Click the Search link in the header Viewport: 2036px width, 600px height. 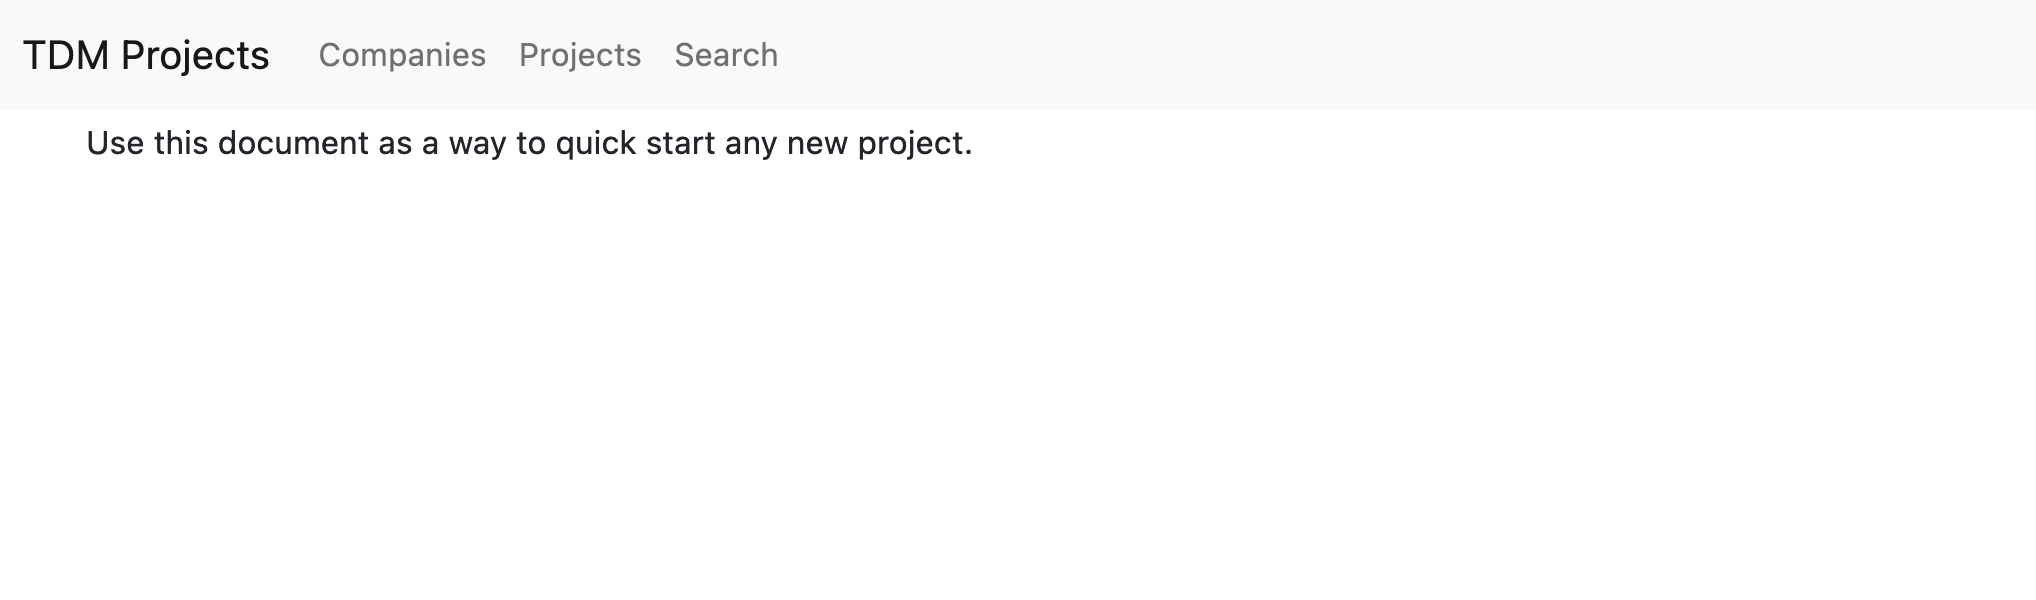pyautogui.click(x=727, y=55)
